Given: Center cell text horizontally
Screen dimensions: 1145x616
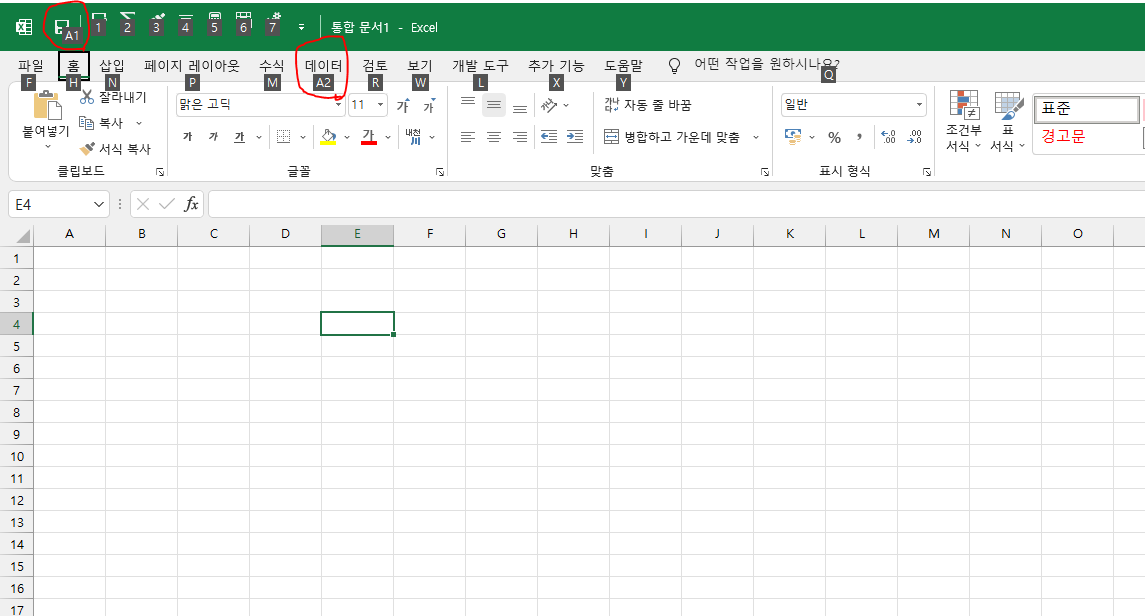Looking at the screenshot, I should pos(494,136).
